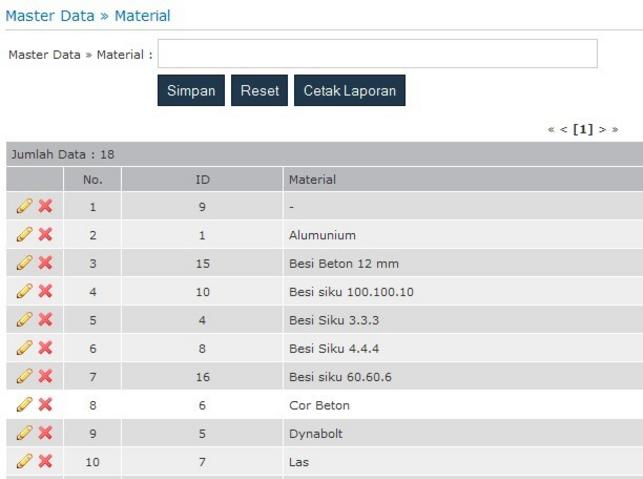Select page 1 in pagination

582,130
